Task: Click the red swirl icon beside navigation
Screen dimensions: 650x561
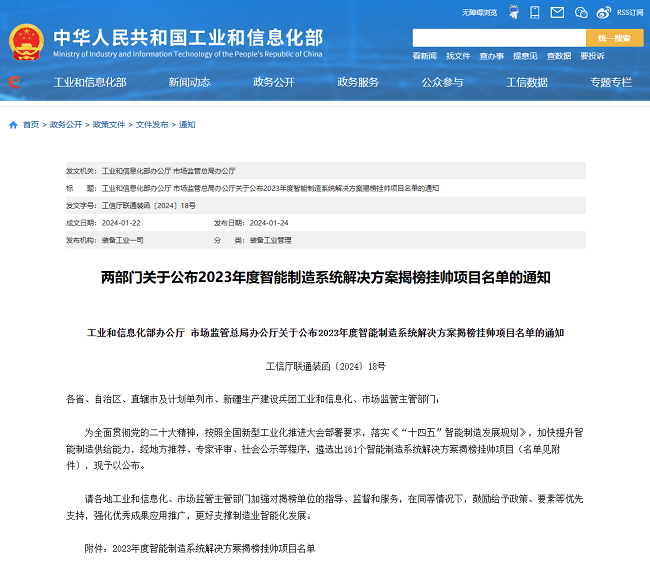Action: pyautogui.click(x=15, y=82)
